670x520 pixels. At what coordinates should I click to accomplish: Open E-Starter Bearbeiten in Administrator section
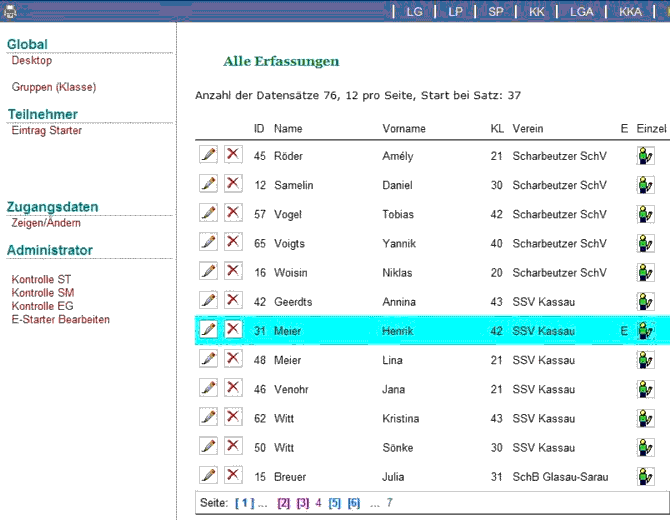pos(61,320)
